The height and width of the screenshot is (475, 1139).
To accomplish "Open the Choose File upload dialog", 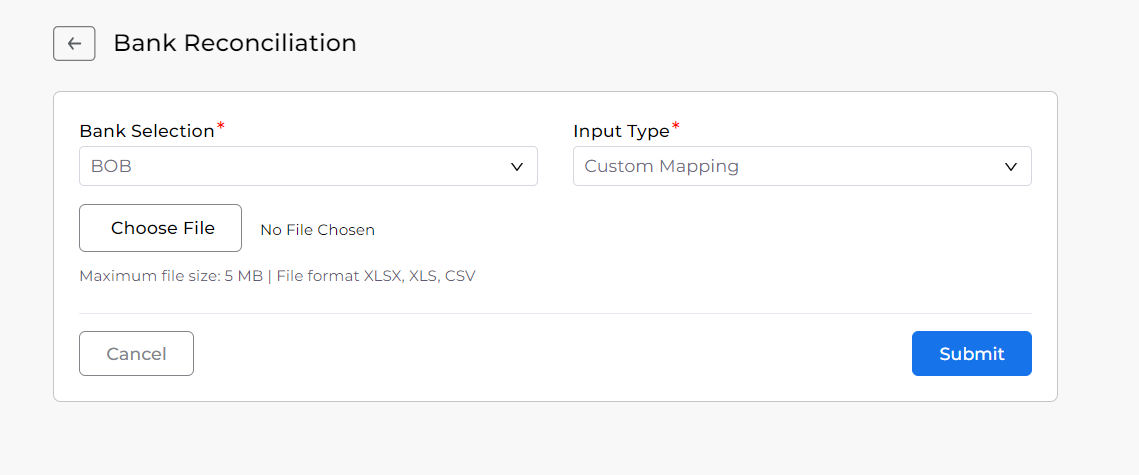I will click(161, 228).
